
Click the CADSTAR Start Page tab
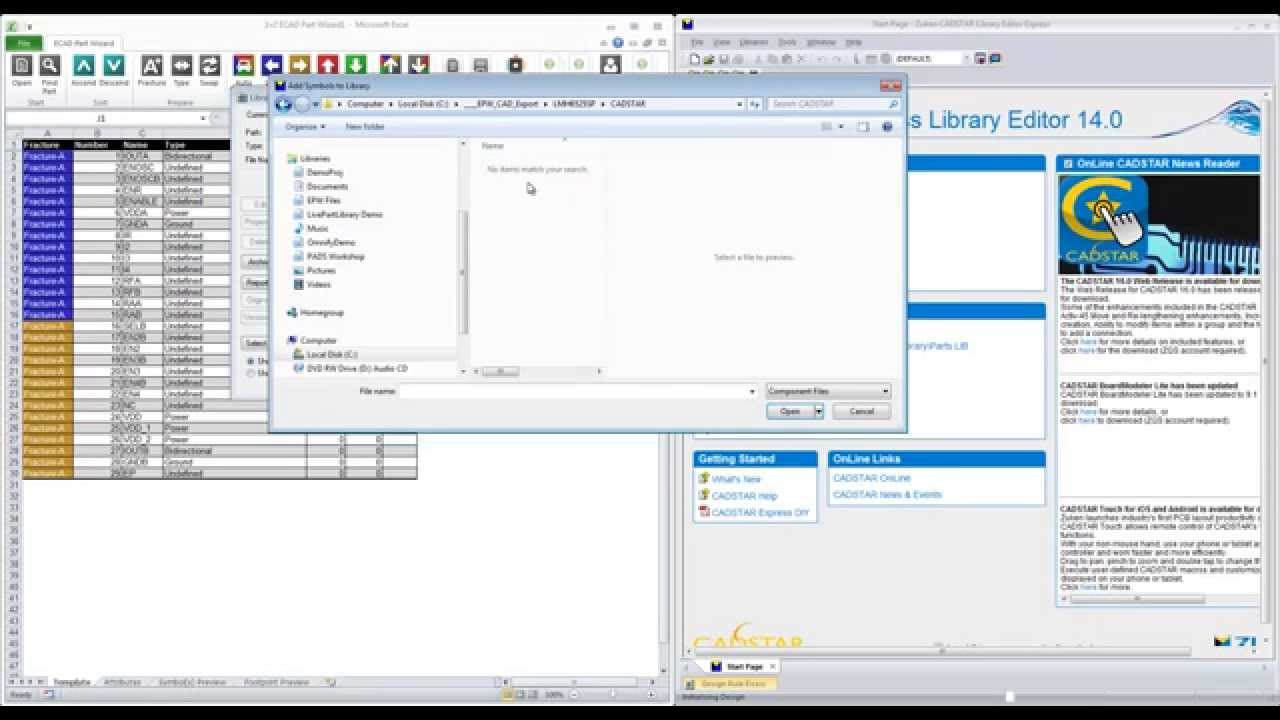click(744, 667)
